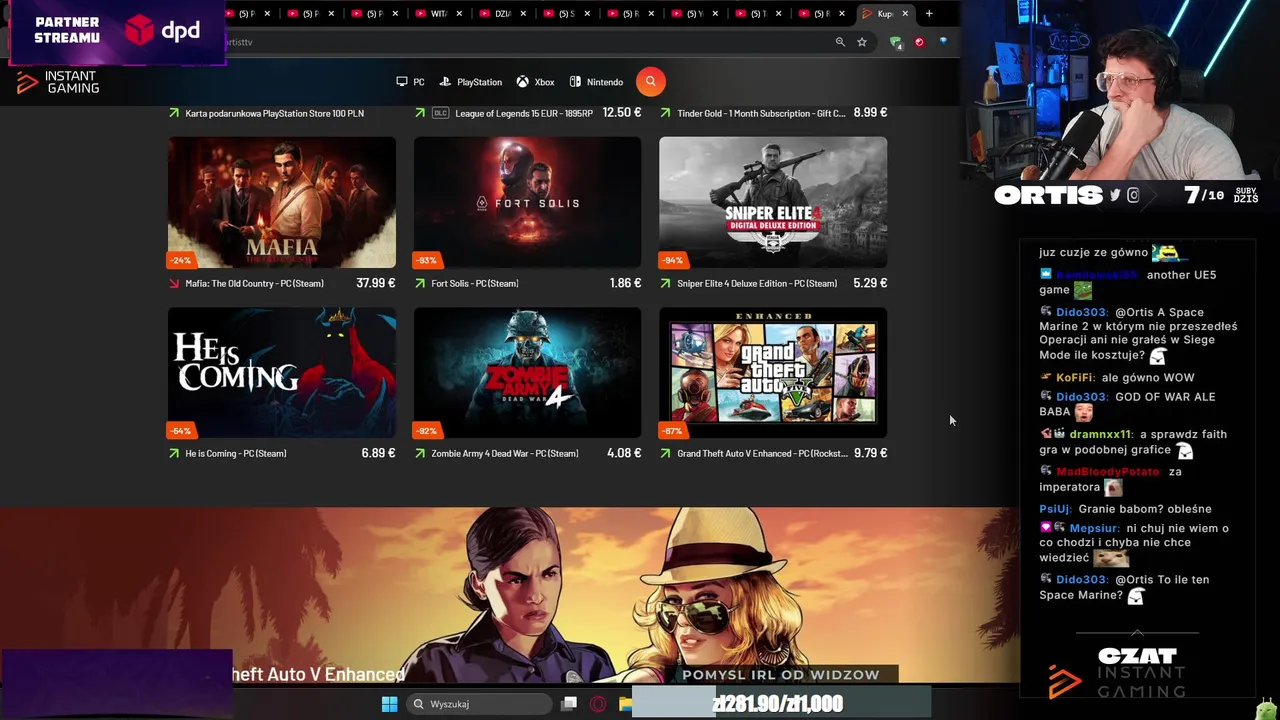The height and width of the screenshot is (720, 1280).
Task: Click the PC monitor icon in navigation
Action: (402, 82)
